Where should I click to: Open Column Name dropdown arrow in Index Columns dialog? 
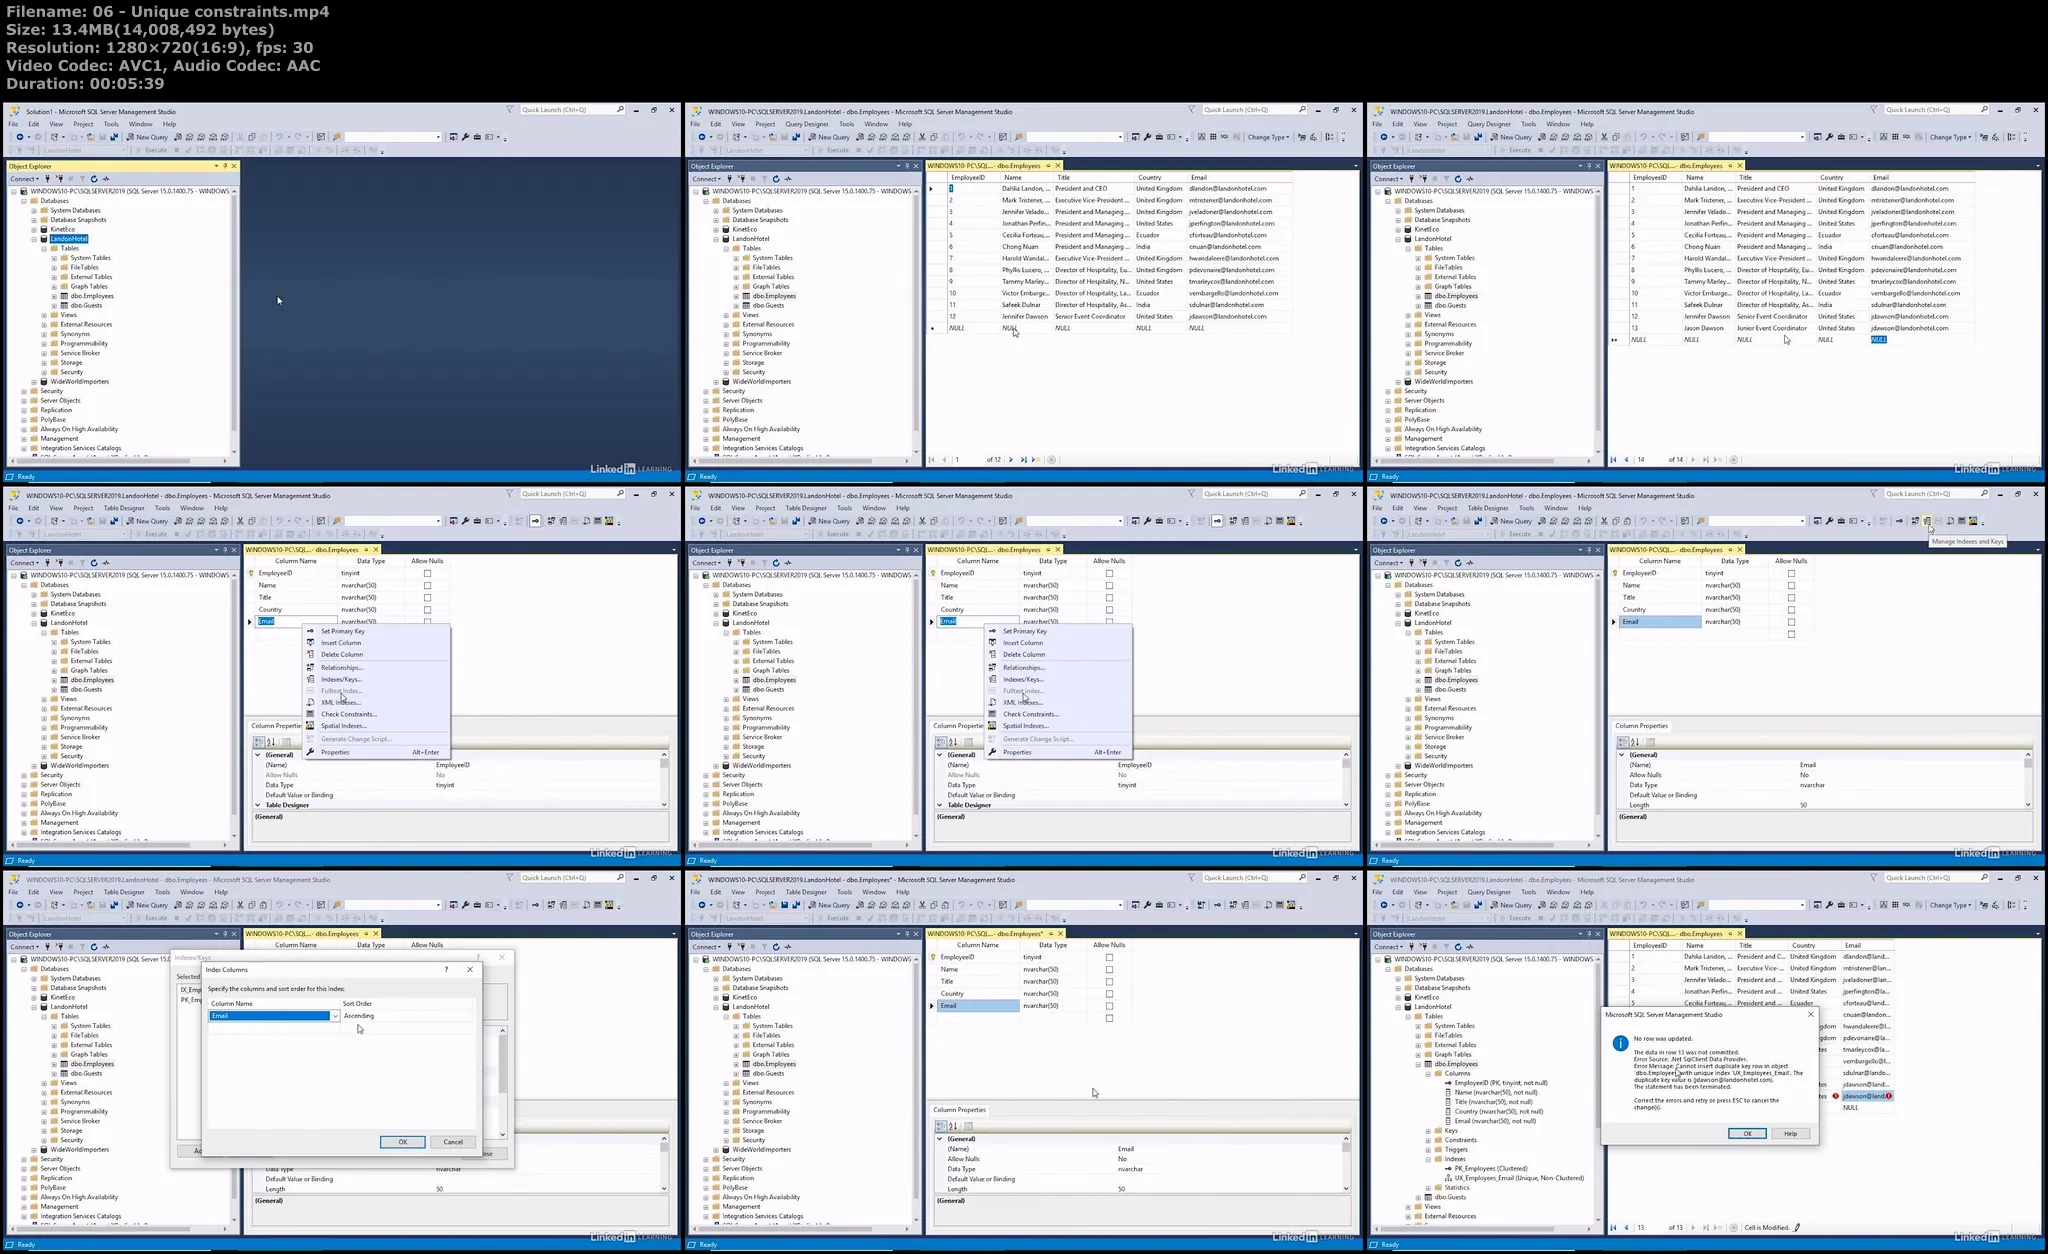tap(335, 1016)
